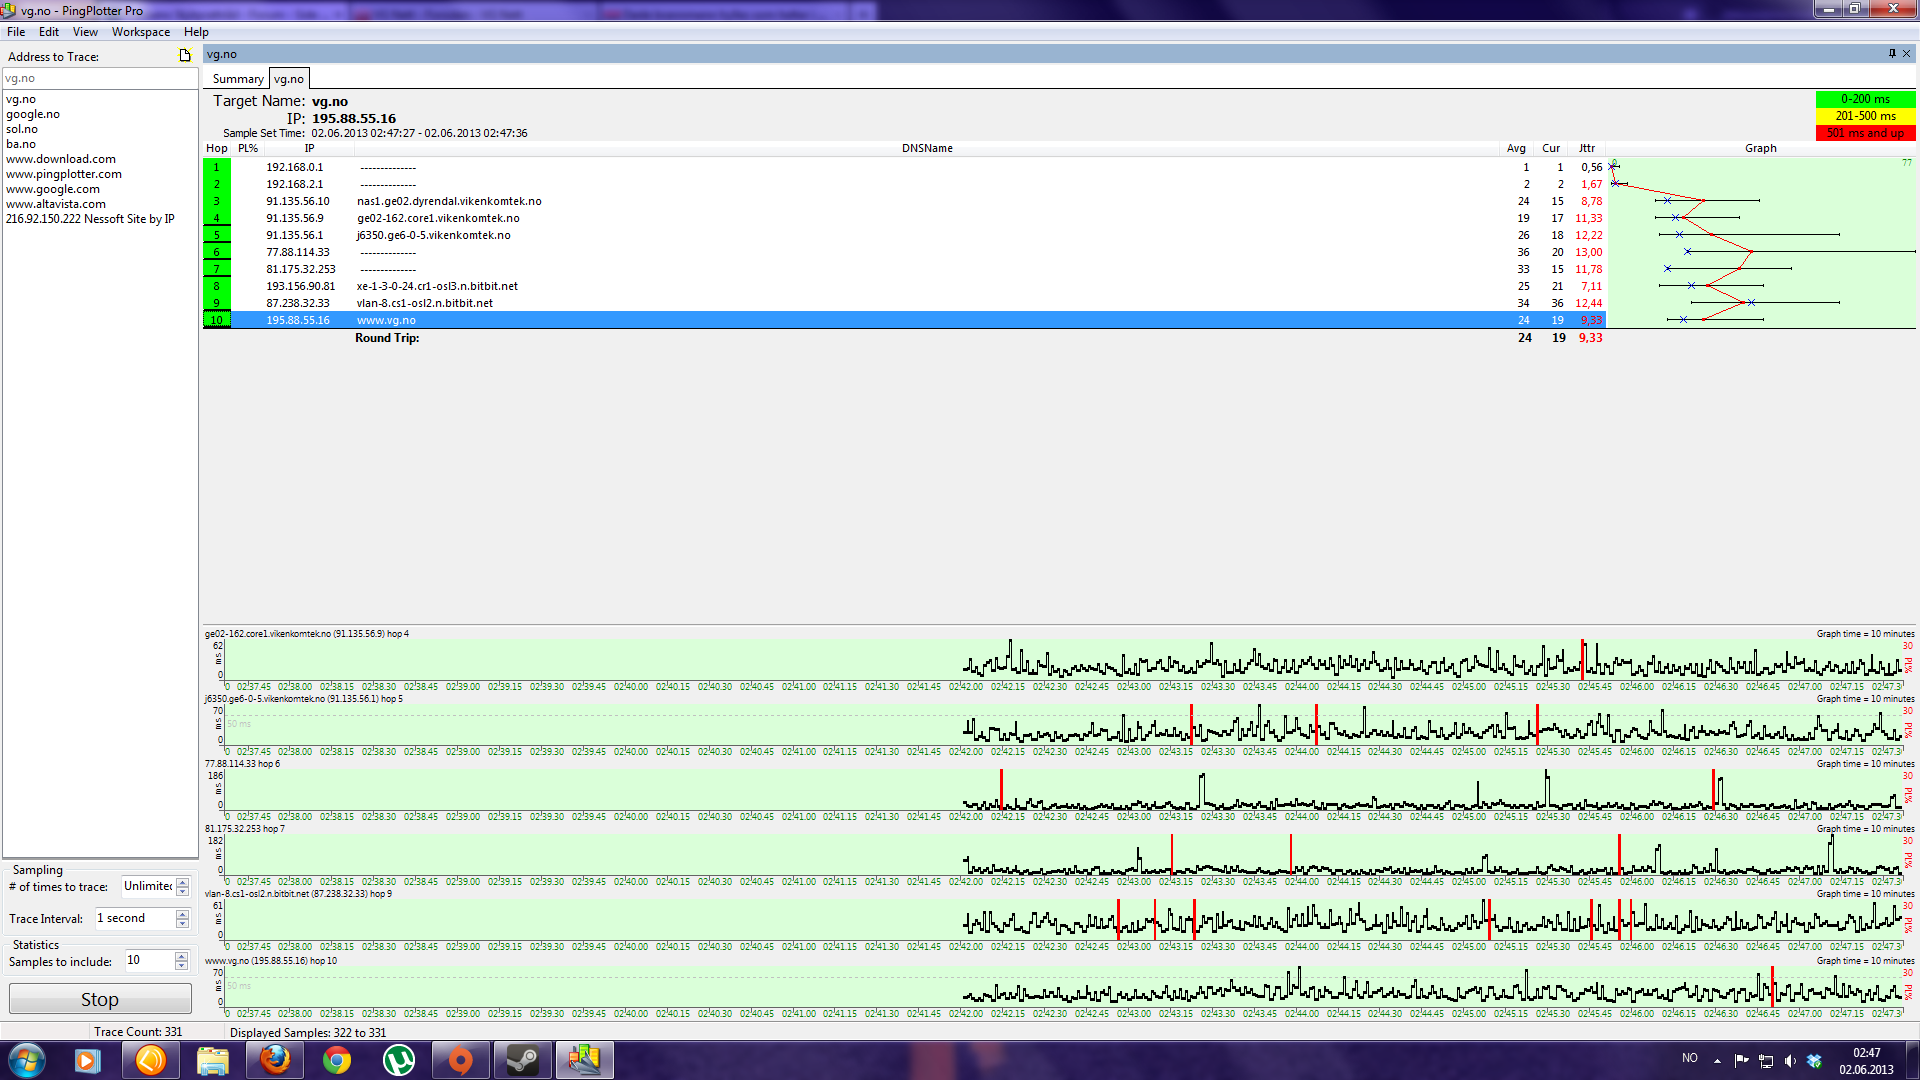Select www.altavista.com in the address list
This screenshot has height=1080, width=1920.
(x=56, y=204)
